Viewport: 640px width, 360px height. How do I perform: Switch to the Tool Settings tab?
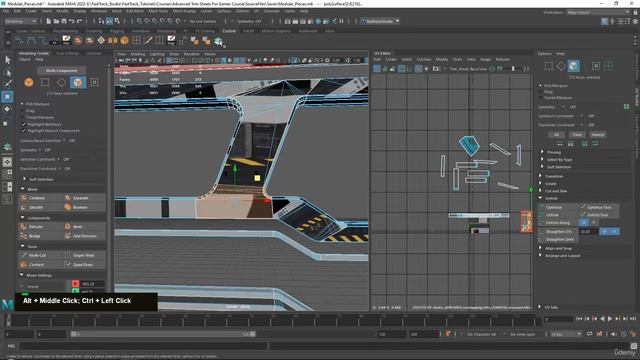coord(67,53)
